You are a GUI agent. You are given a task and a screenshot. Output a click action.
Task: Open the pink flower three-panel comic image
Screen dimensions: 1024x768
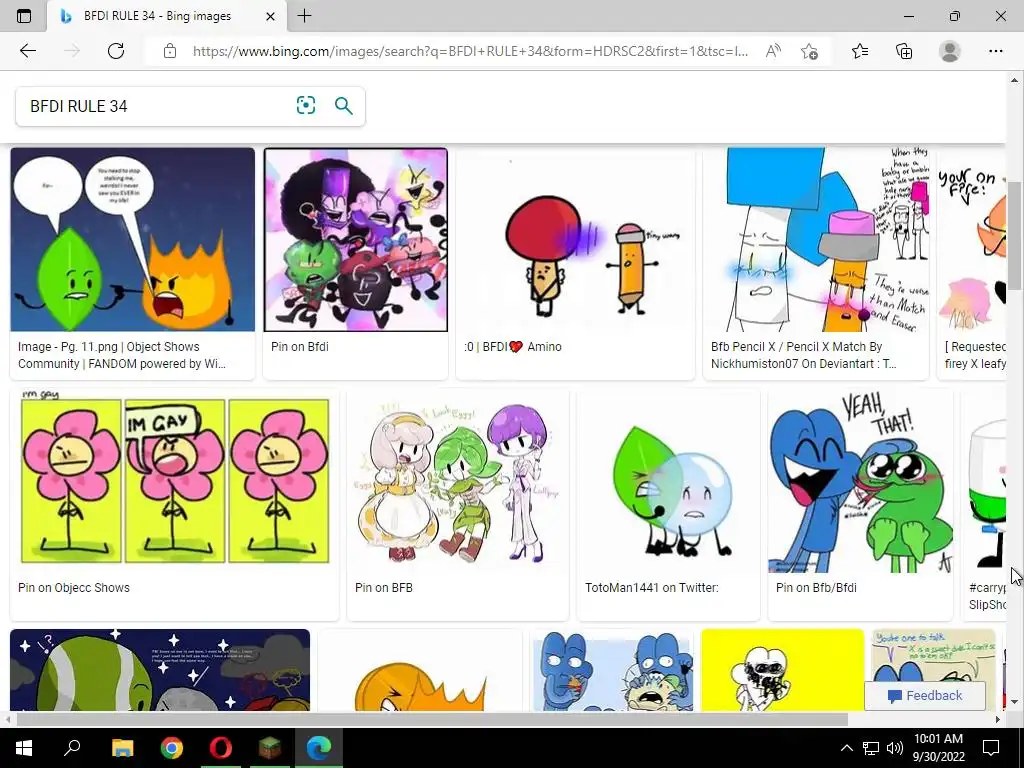(x=175, y=481)
